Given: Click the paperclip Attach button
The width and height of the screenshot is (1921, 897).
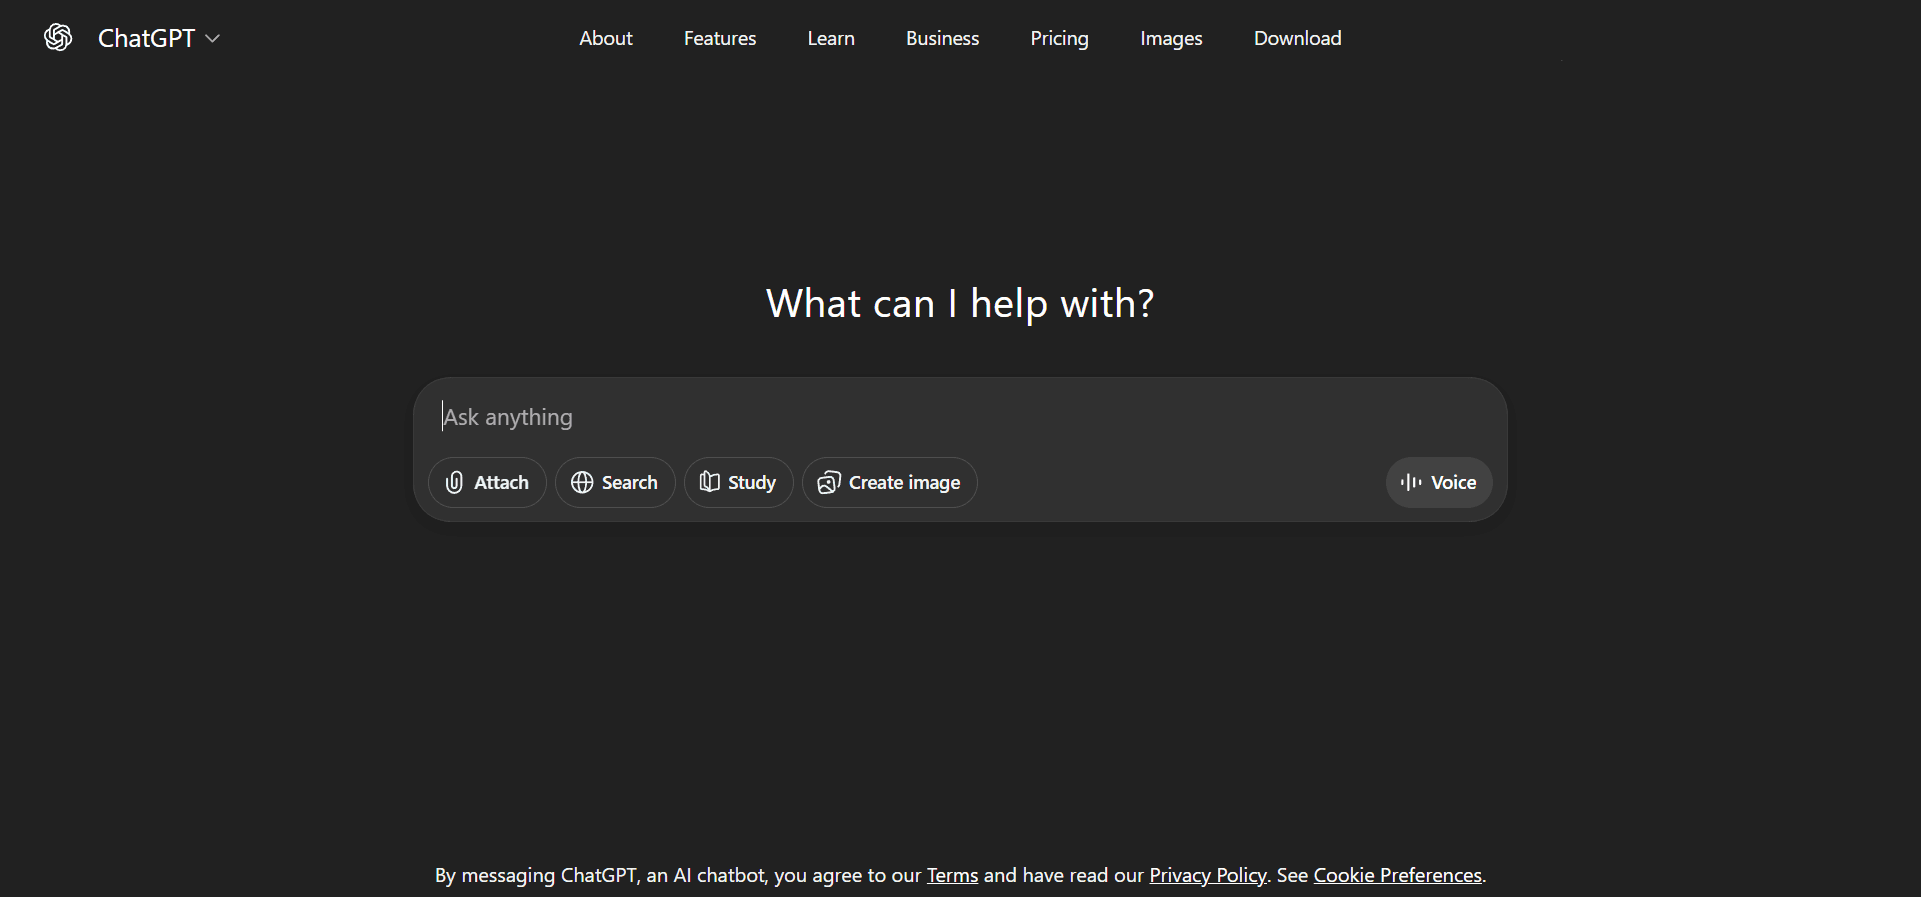Looking at the screenshot, I should click(487, 483).
